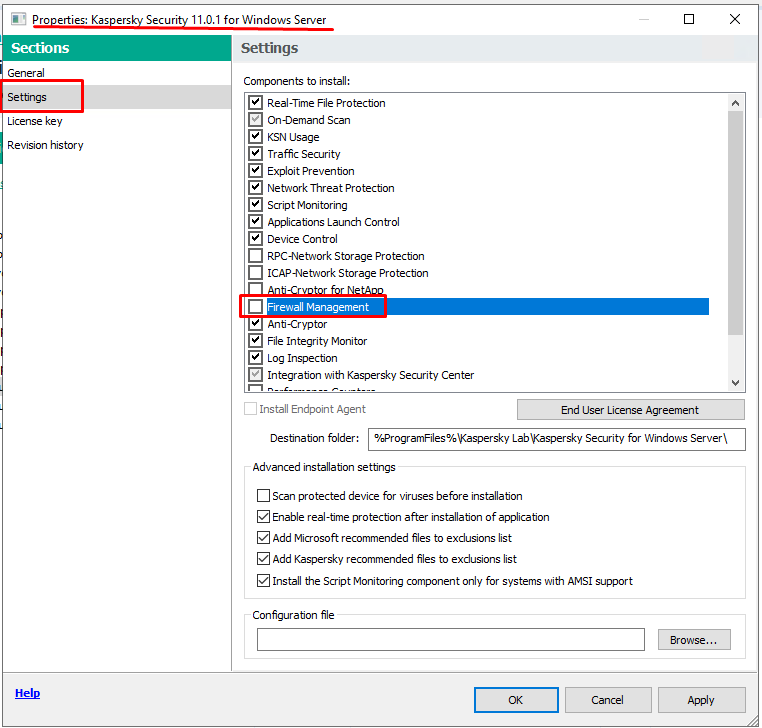Open the General section
The image size is (762, 728).
click(x=26, y=73)
